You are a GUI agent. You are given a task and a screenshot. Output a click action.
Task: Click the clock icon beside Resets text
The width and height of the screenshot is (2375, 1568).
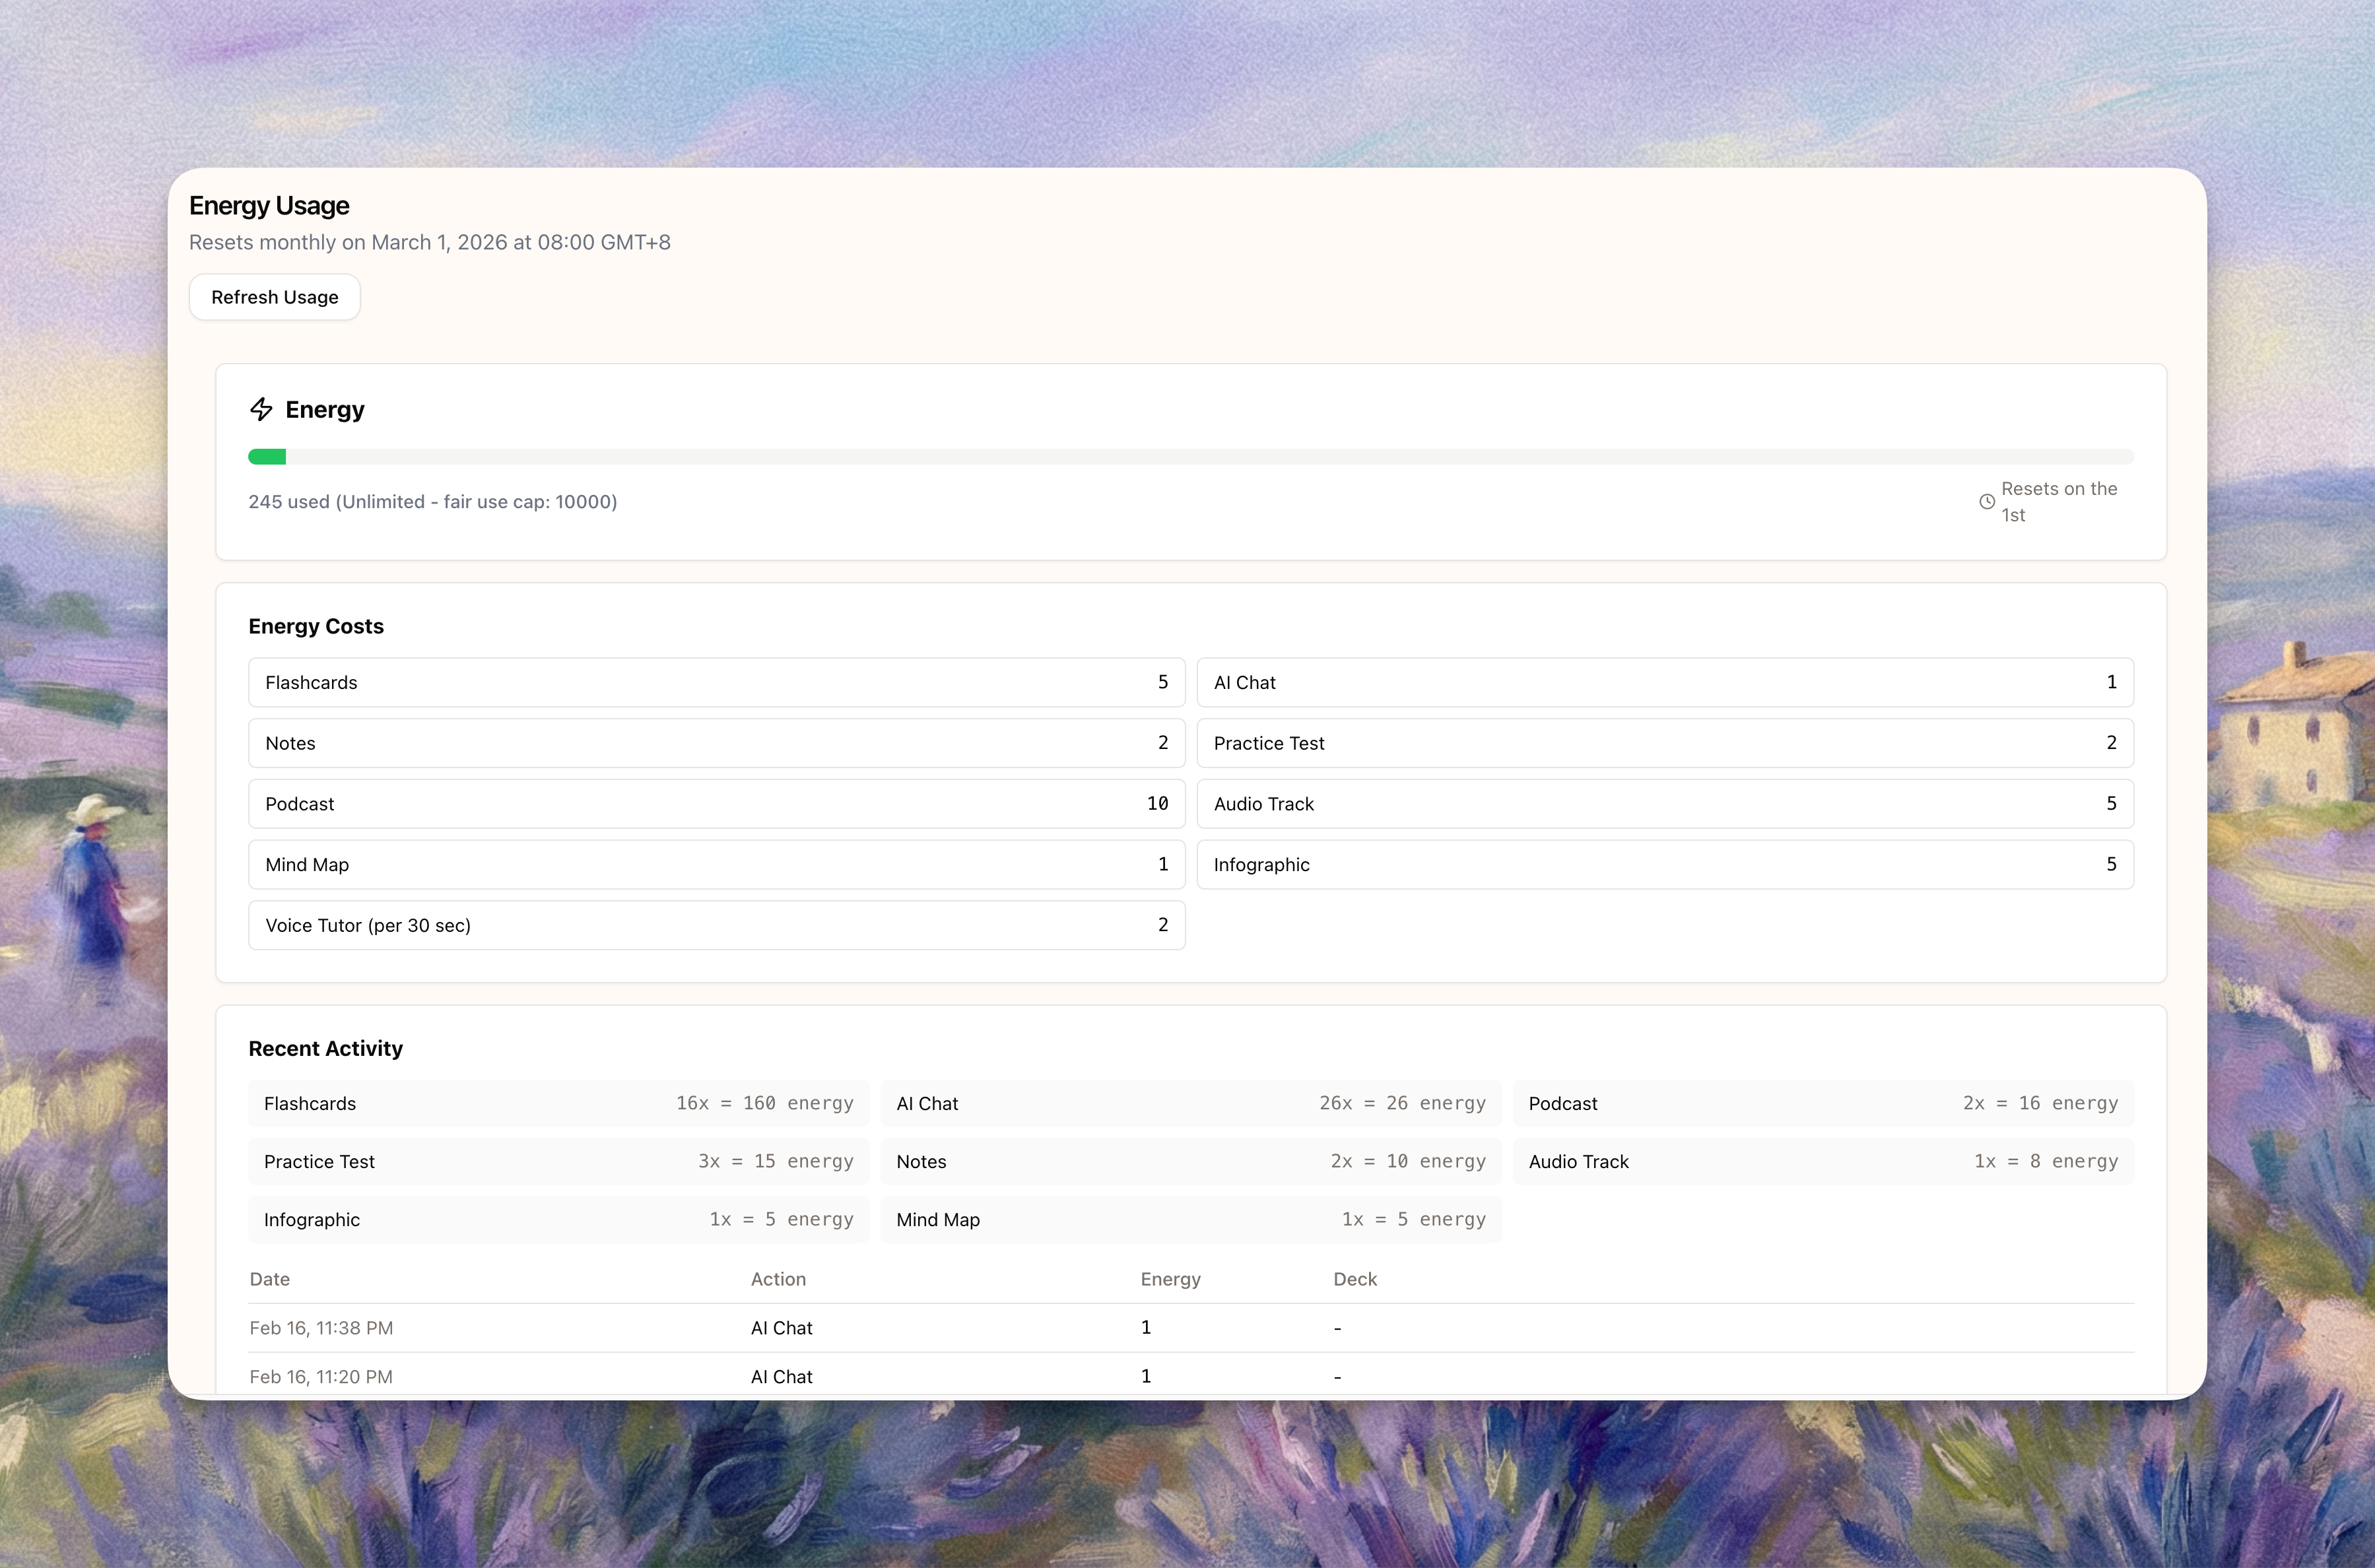[x=1987, y=502]
